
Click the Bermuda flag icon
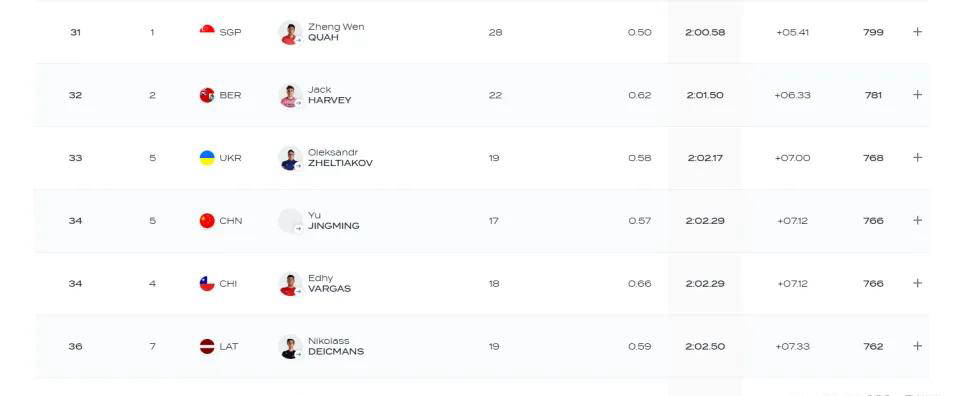coord(207,95)
